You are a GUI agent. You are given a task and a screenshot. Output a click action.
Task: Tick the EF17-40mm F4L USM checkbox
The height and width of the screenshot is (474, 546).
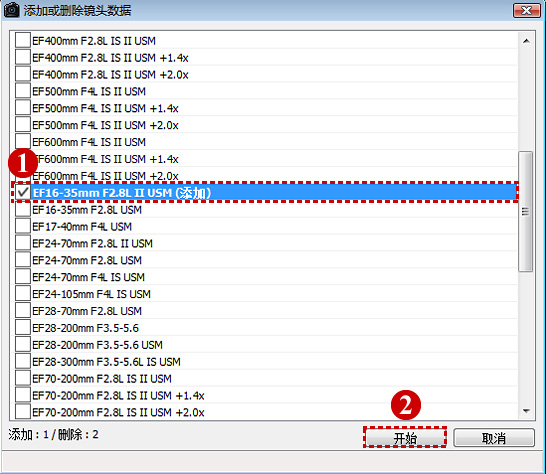(x=23, y=226)
